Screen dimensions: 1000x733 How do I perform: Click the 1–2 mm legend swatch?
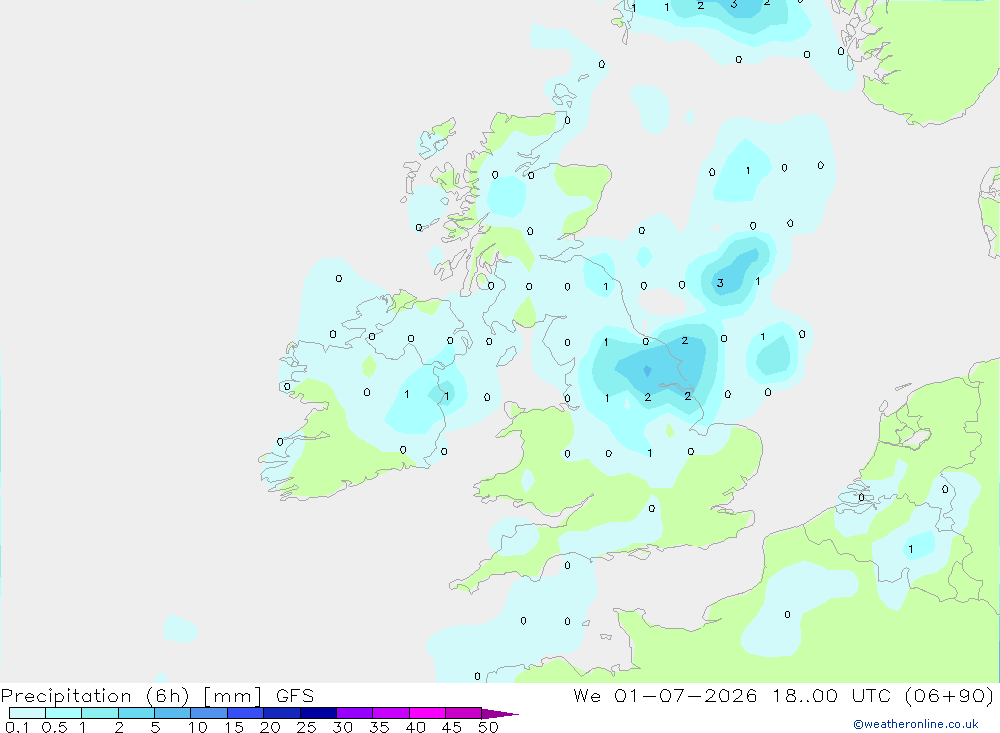[x=99, y=713]
